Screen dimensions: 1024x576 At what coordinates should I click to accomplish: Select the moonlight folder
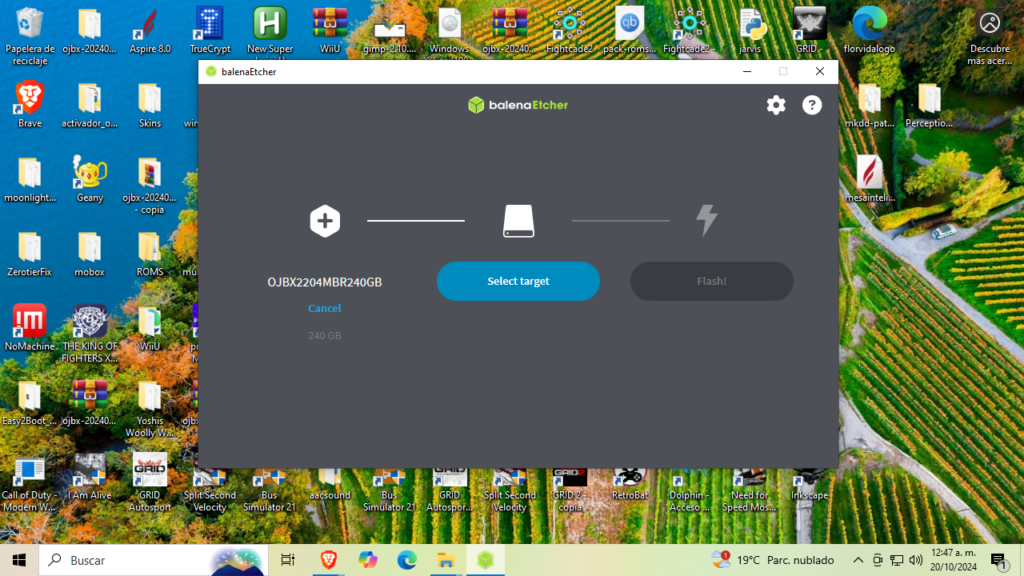click(29, 179)
